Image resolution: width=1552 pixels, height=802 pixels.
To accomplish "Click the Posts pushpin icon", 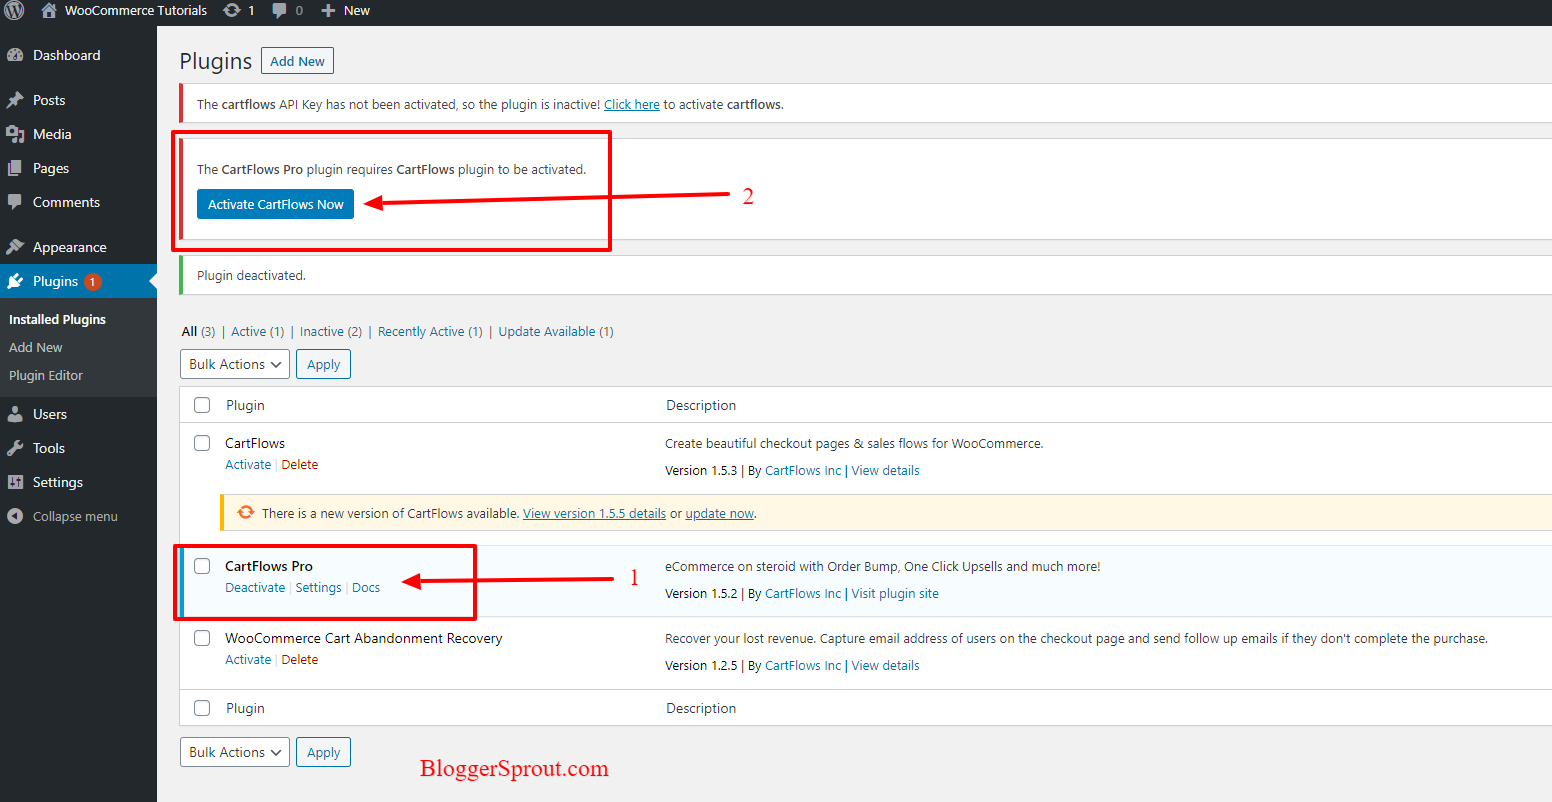I will pyautogui.click(x=15, y=100).
